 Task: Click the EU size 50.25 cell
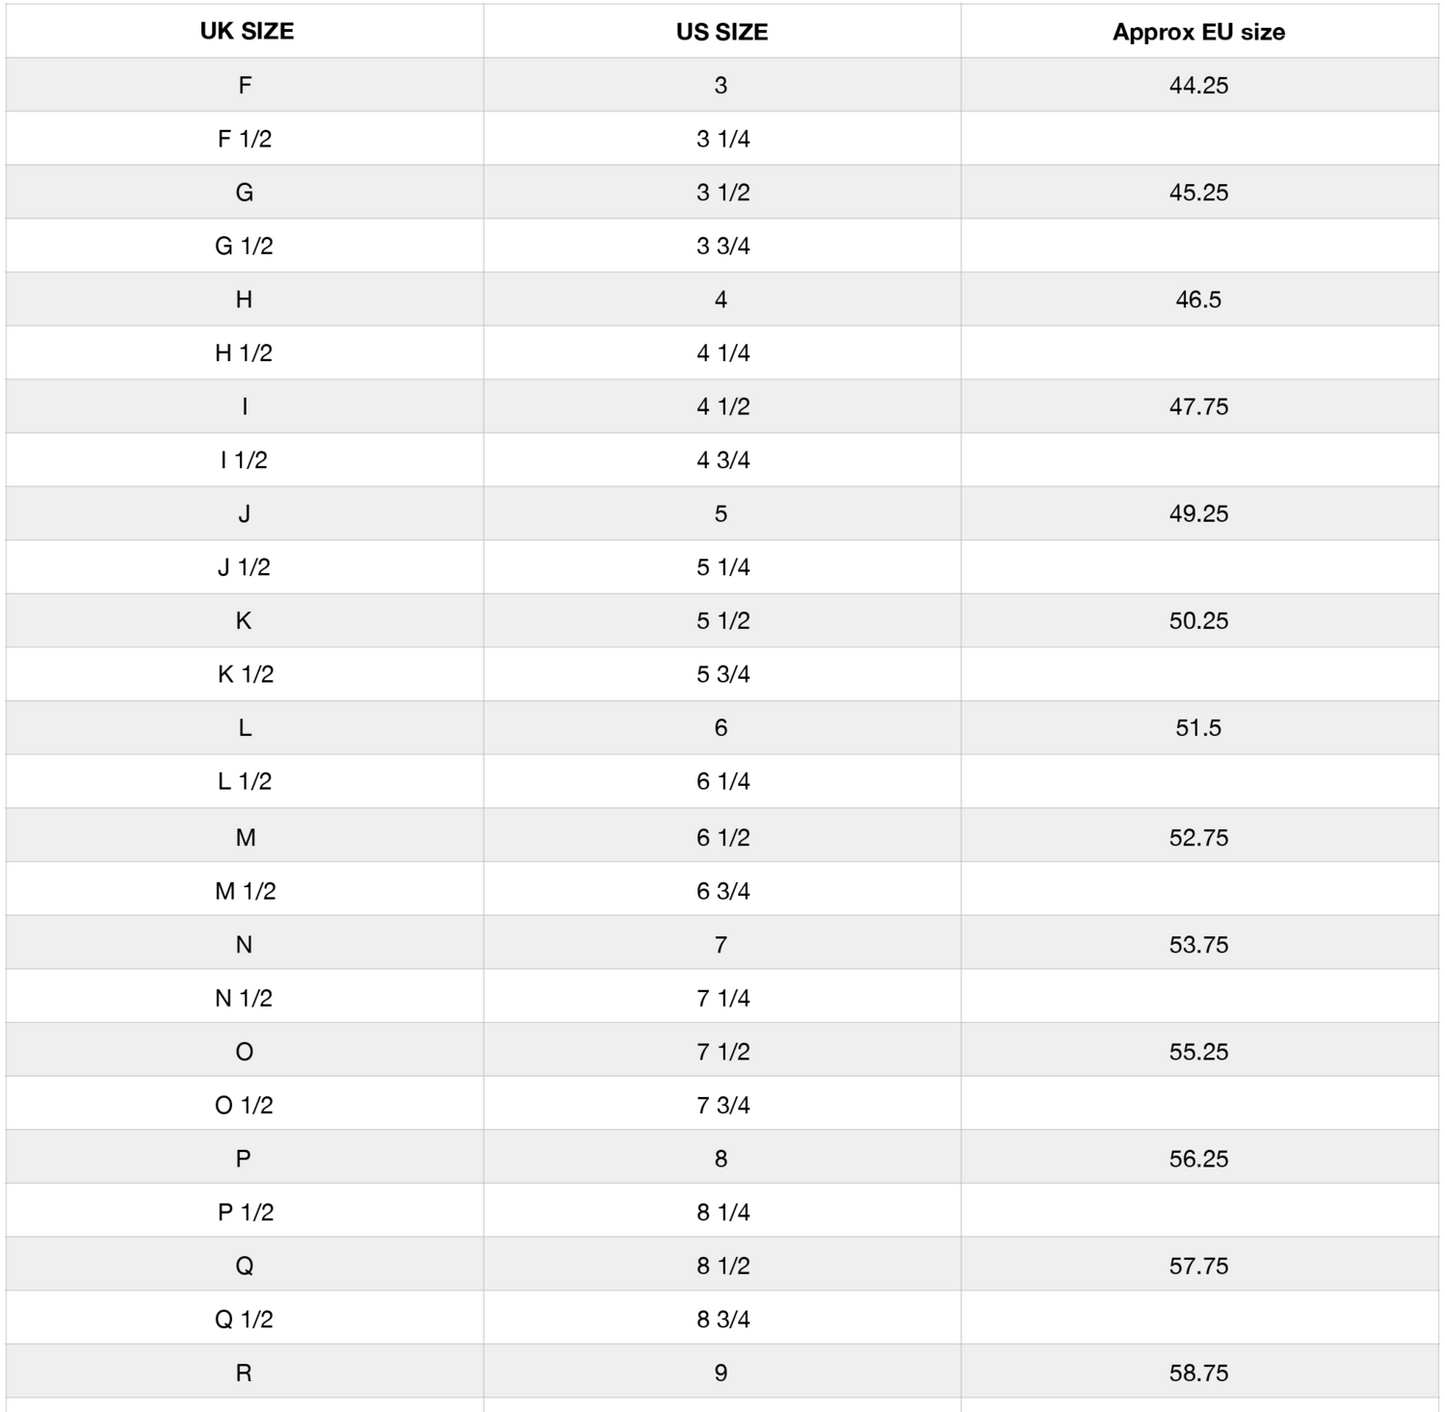[x=1198, y=620]
